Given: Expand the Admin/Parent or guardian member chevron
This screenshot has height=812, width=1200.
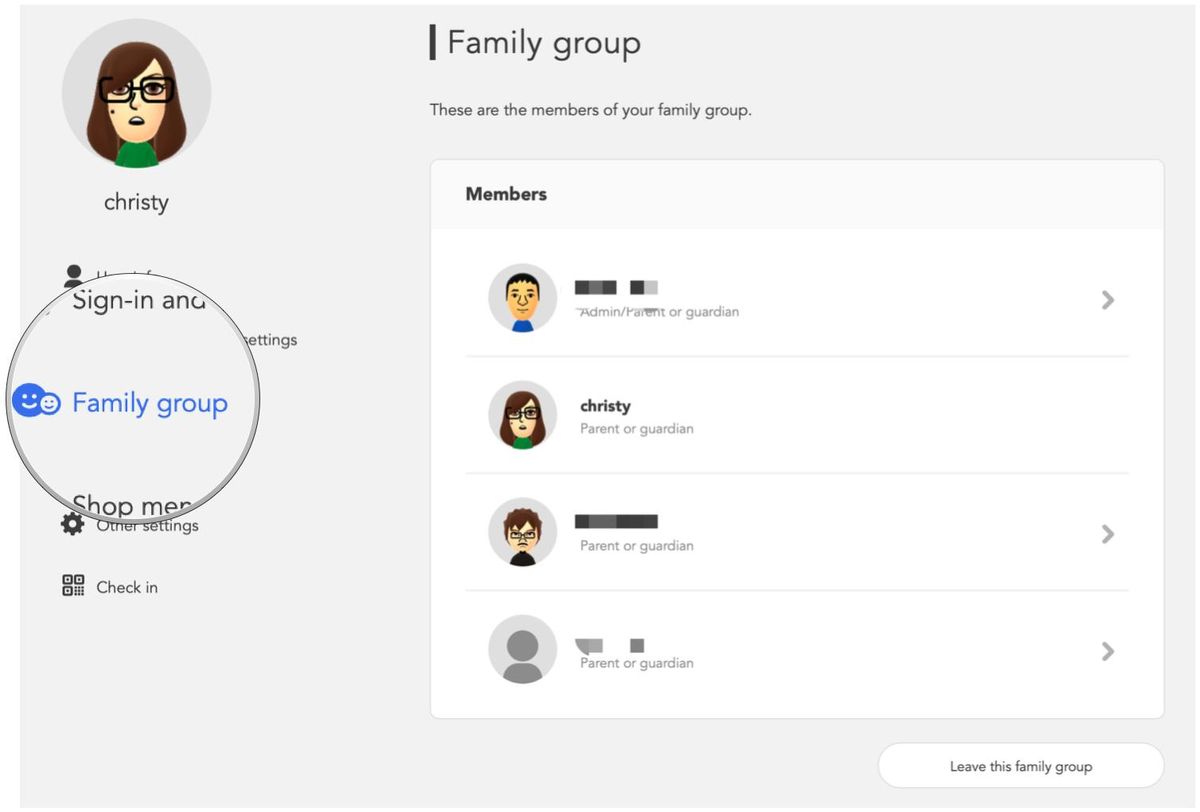Looking at the screenshot, I should click(1107, 299).
